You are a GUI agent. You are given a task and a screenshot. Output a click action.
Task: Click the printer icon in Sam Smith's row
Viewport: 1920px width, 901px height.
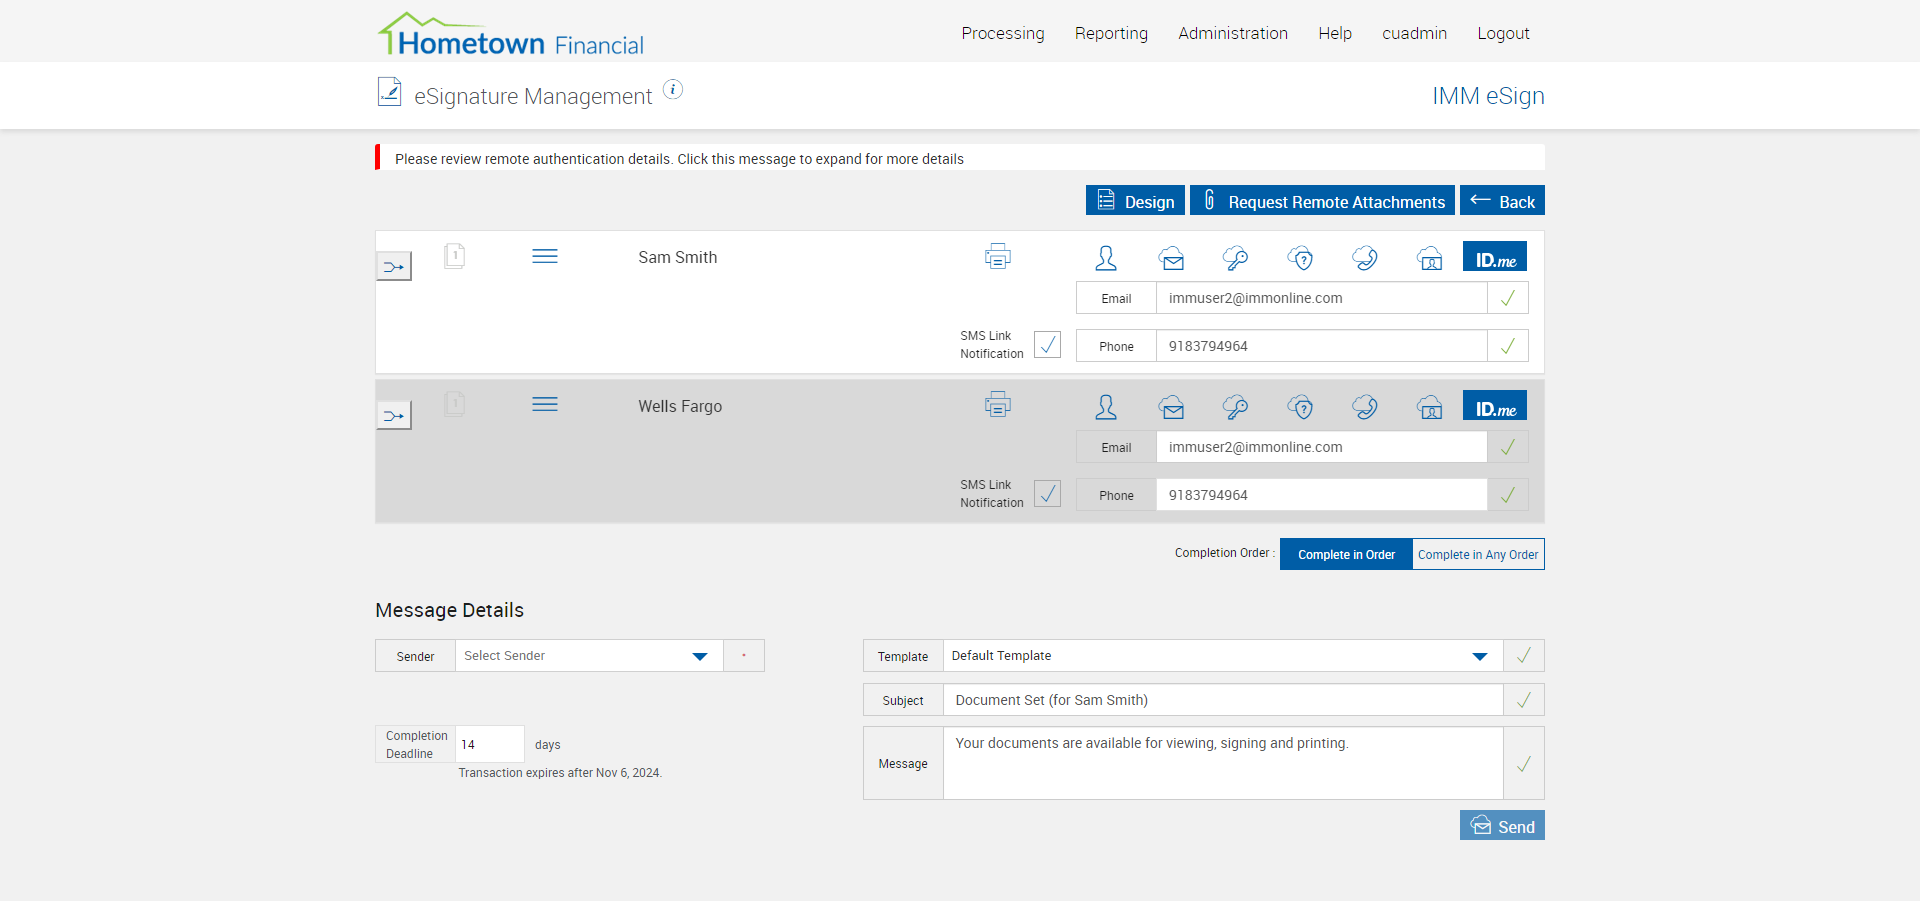[997, 257]
